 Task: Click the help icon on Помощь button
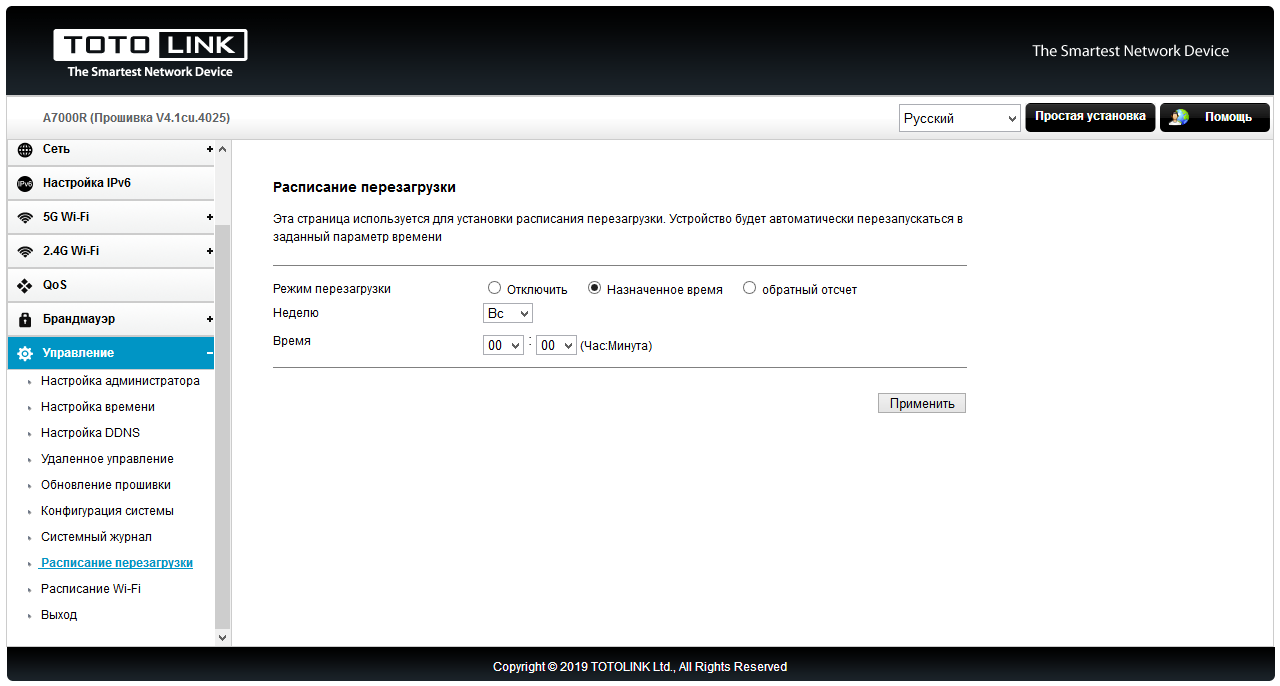[1179, 117]
